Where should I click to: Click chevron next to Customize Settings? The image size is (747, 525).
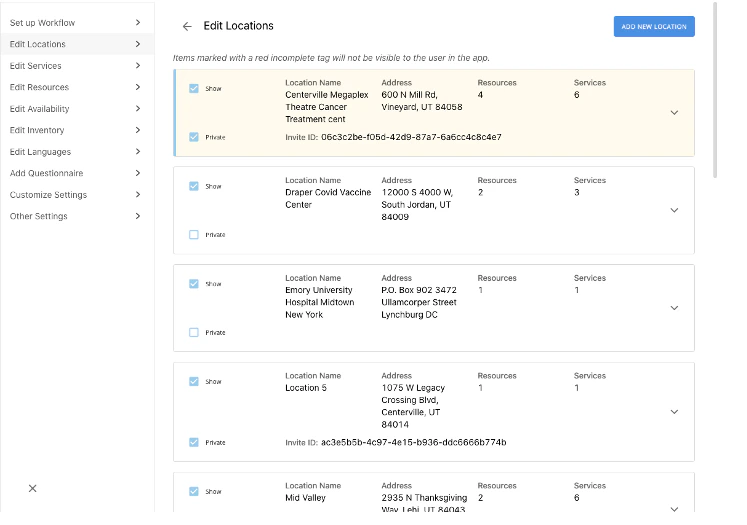pyautogui.click(x=138, y=194)
